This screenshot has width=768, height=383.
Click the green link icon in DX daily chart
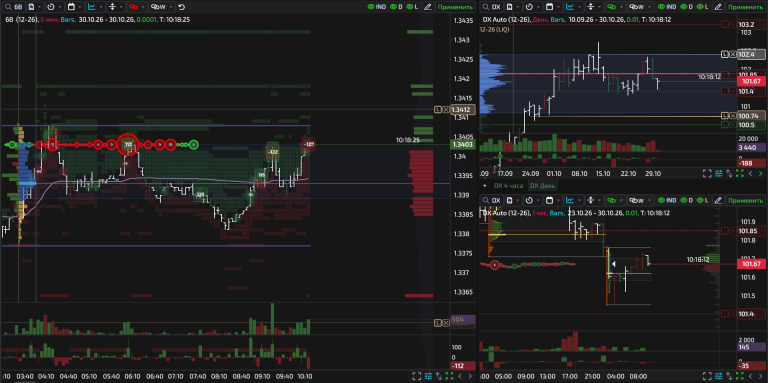coord(610,7)
